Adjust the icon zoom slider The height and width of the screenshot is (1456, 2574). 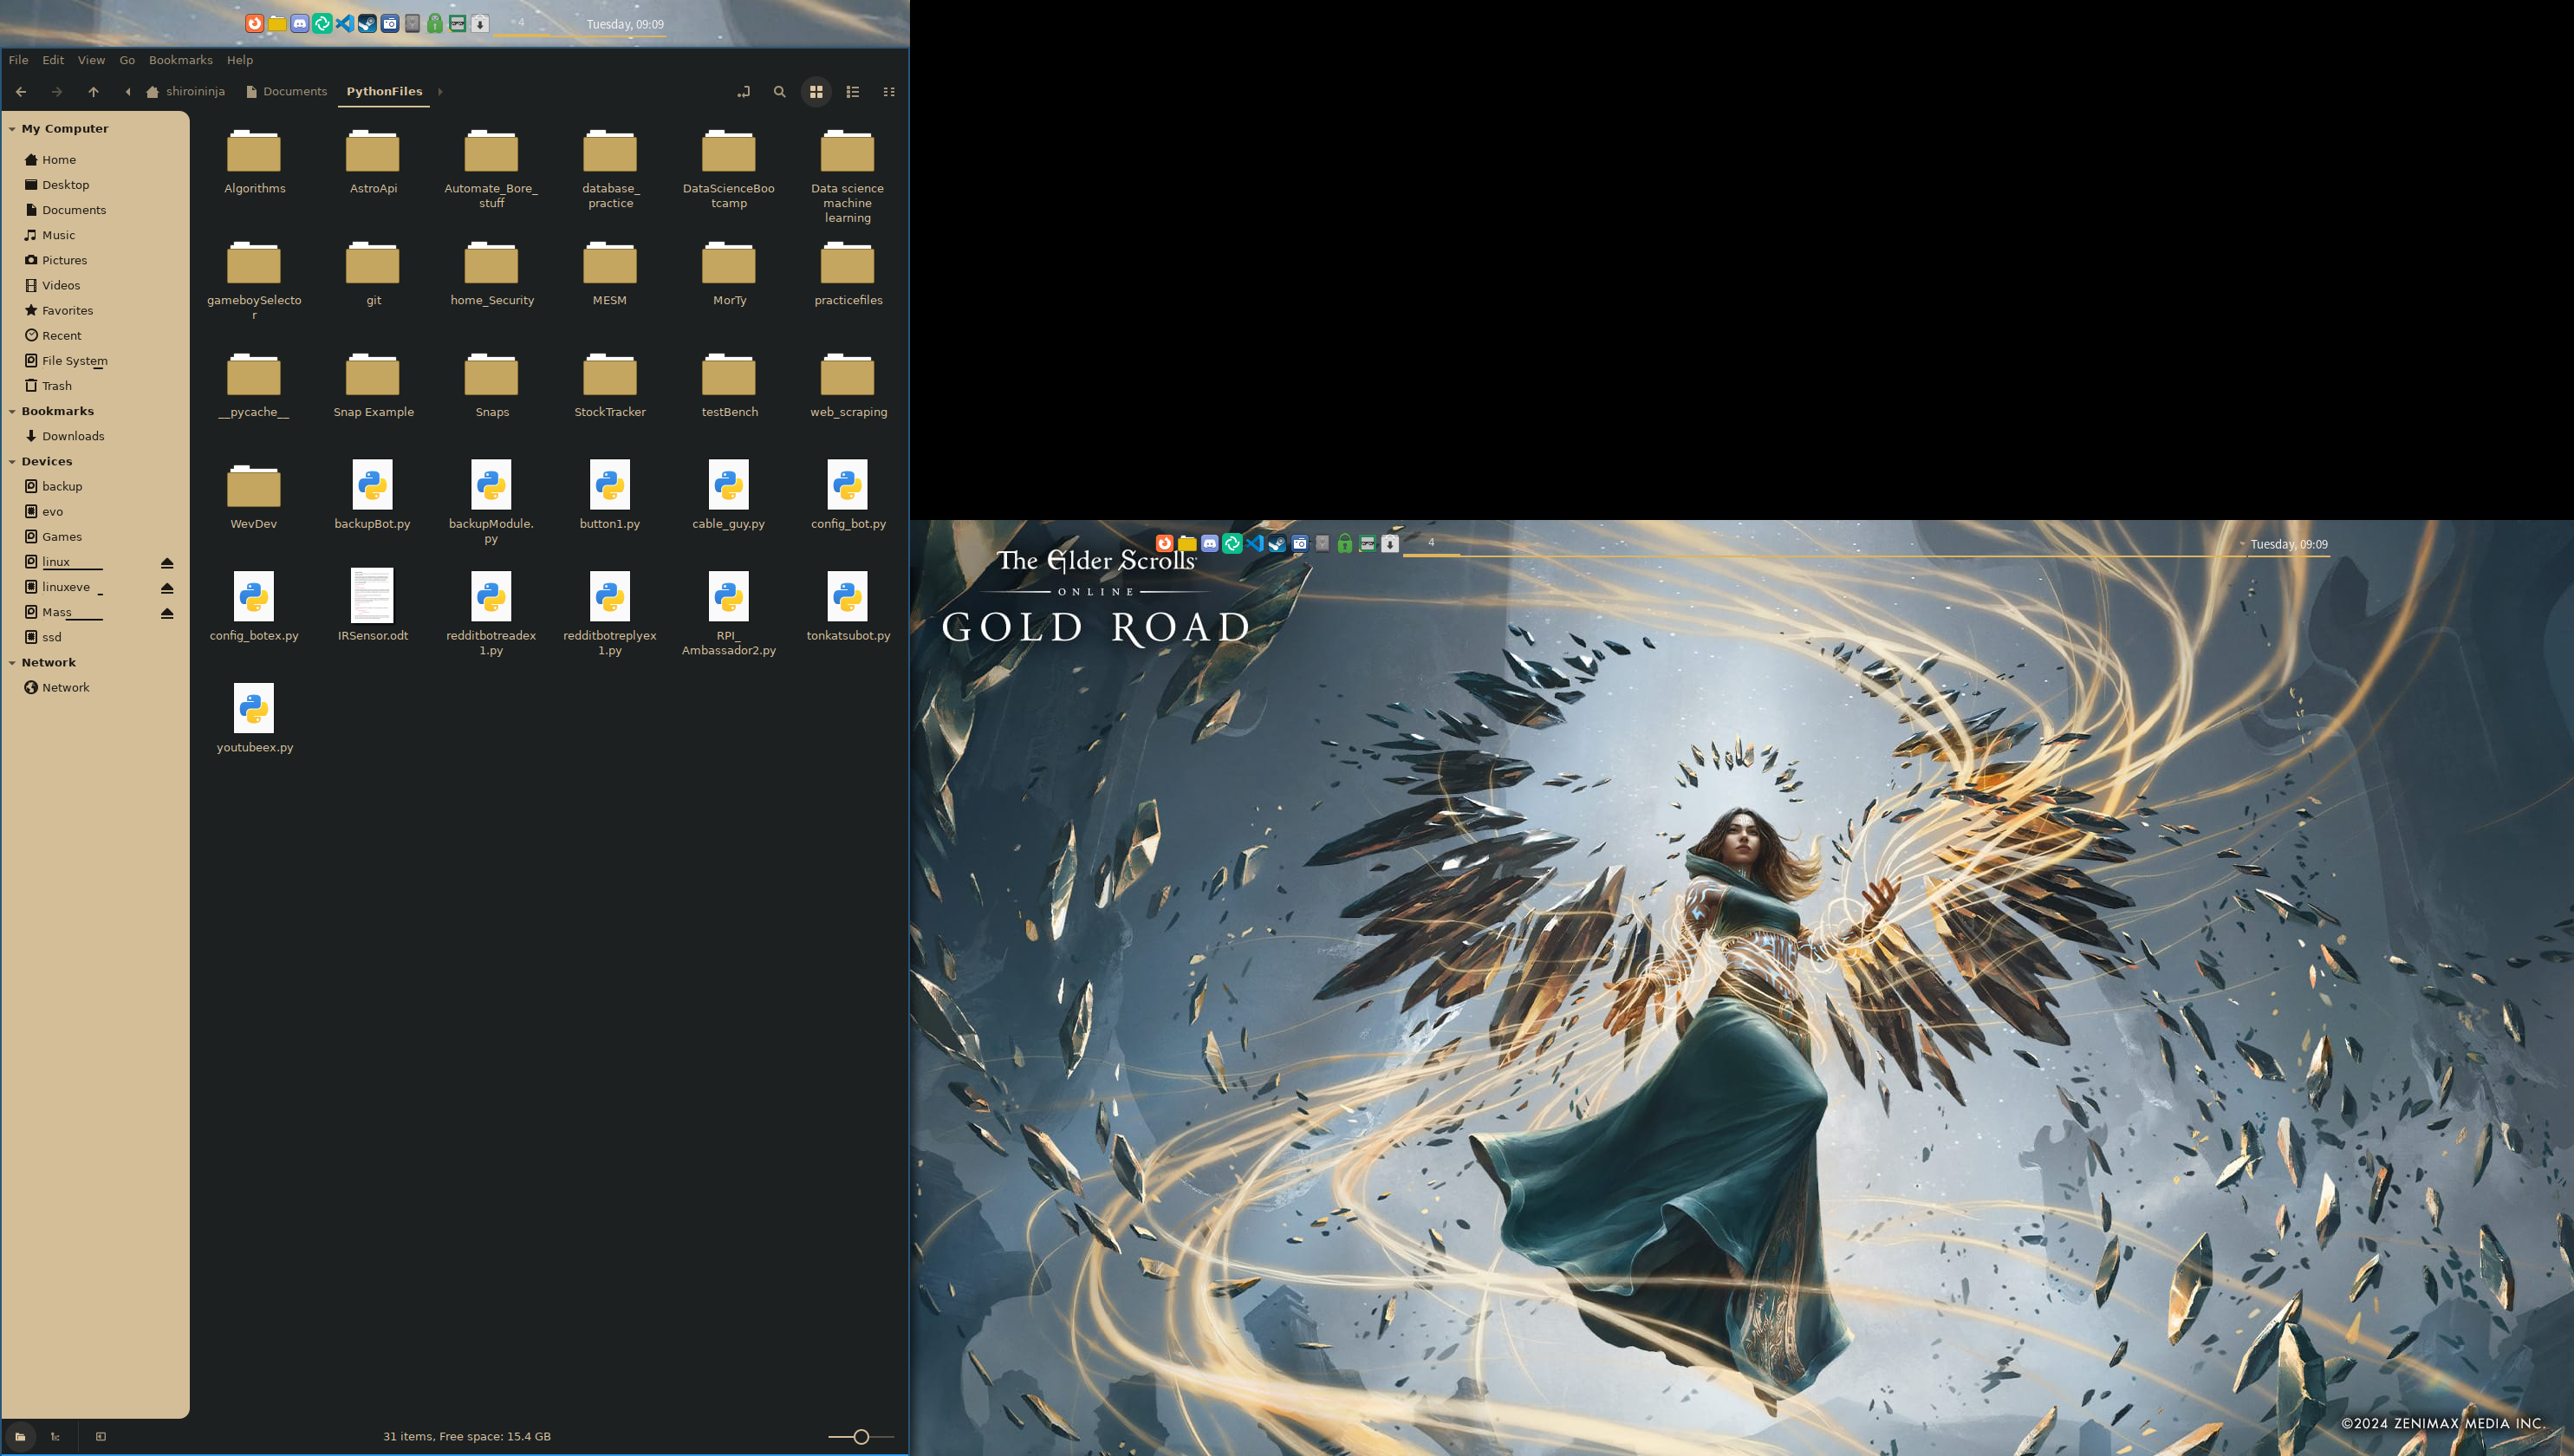coord(860,1437)
